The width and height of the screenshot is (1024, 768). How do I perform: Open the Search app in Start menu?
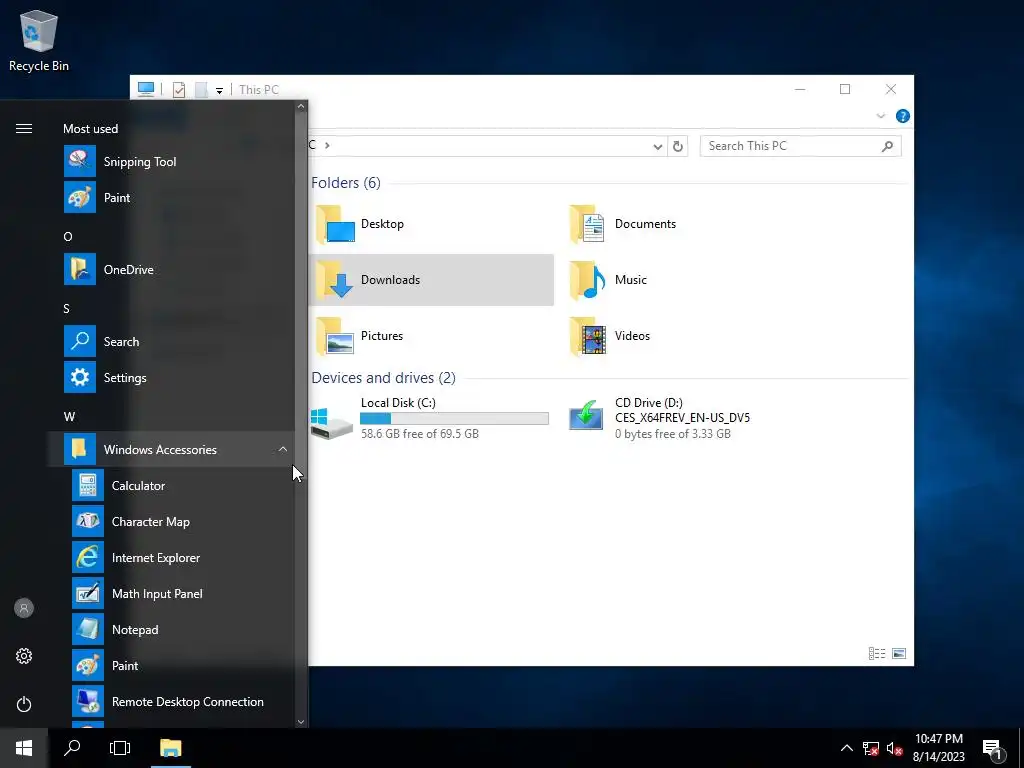(x=171, y=342)
